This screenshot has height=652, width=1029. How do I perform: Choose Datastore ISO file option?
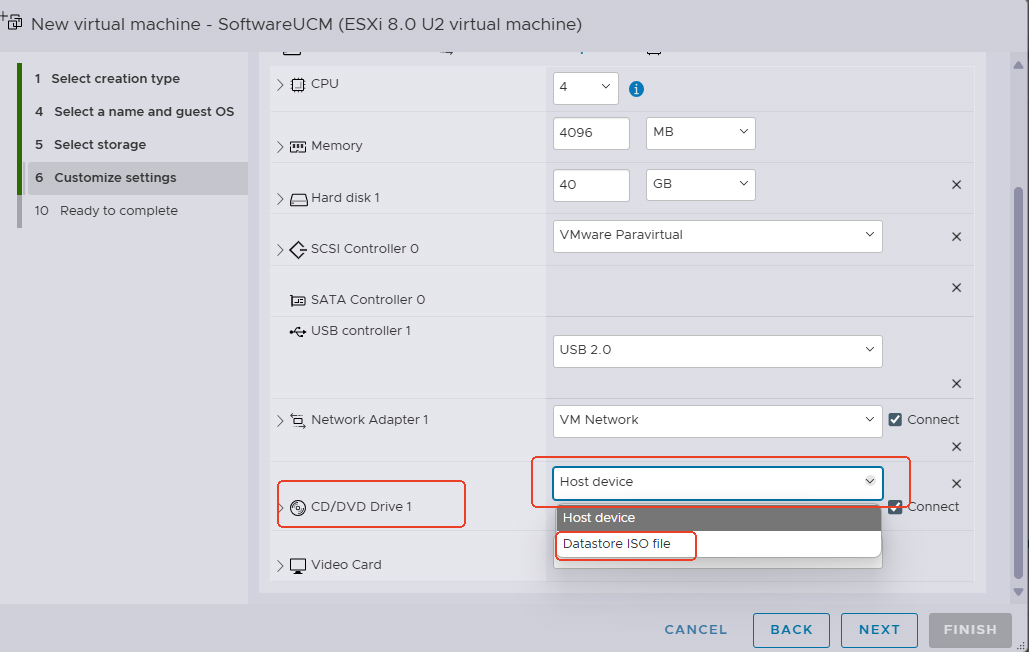coord(719,544)
